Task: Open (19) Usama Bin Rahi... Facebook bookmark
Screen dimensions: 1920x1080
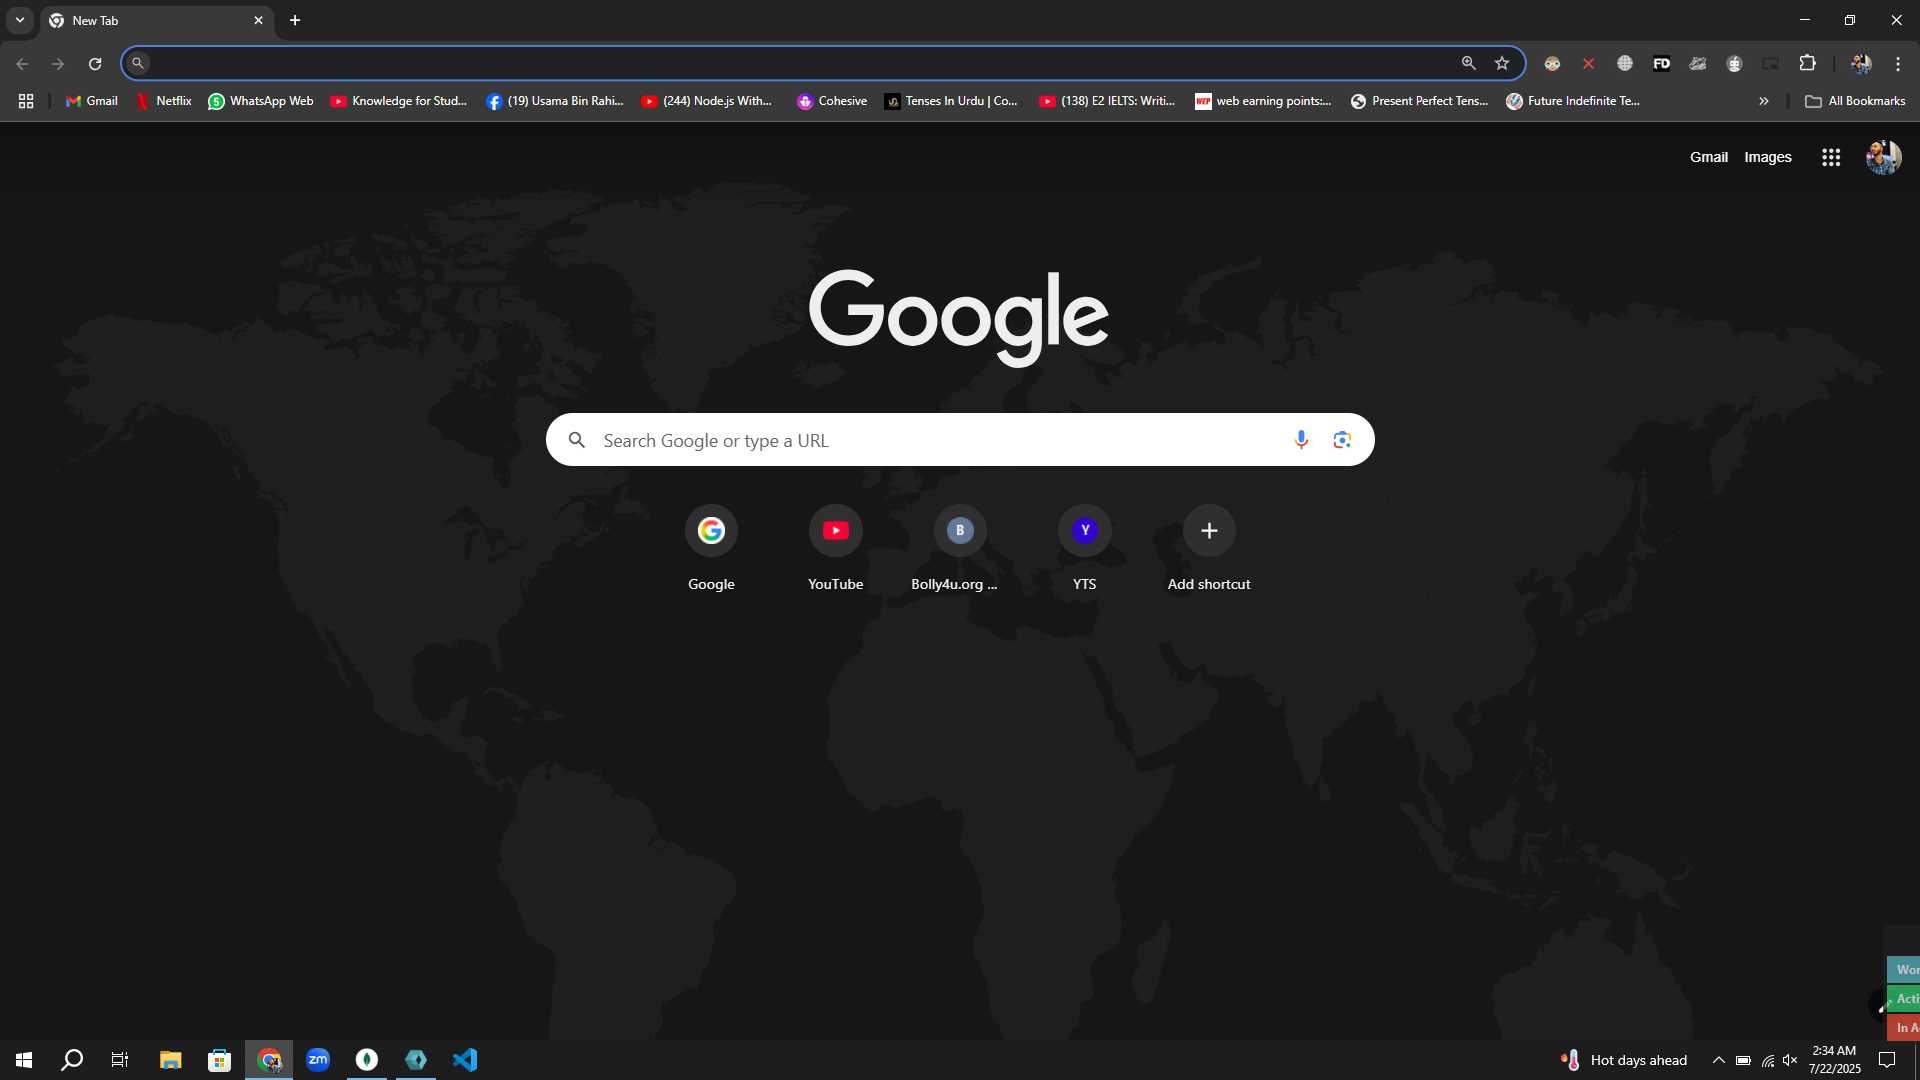Action: (555, 101)
